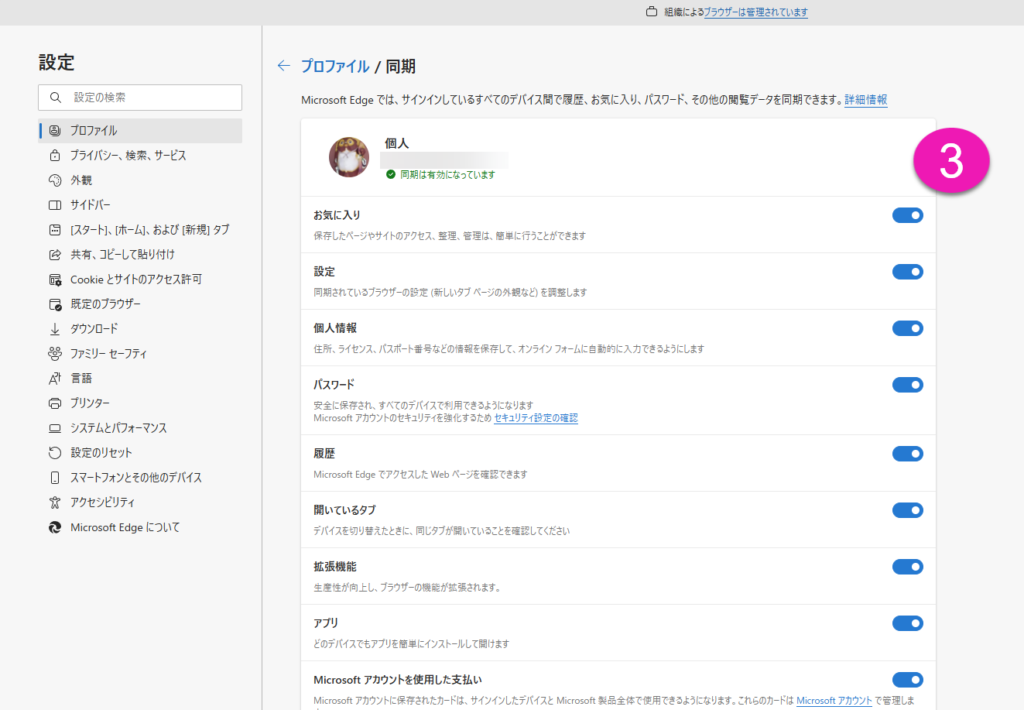Click the プリンター printer icon
The width and height of the screenshot is (1024, 710).
pos(55,403)
